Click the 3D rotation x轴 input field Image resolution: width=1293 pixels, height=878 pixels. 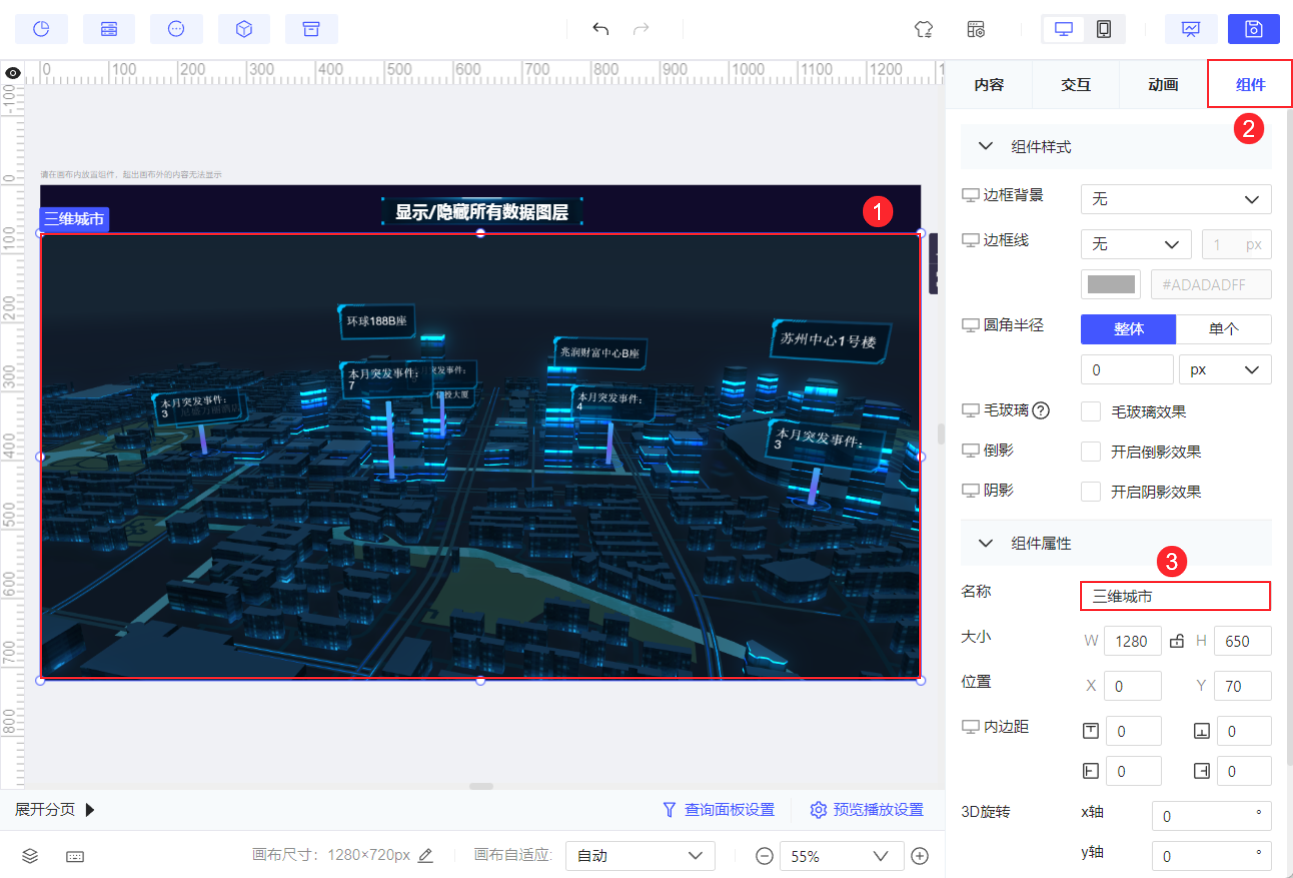[1212, 816]
